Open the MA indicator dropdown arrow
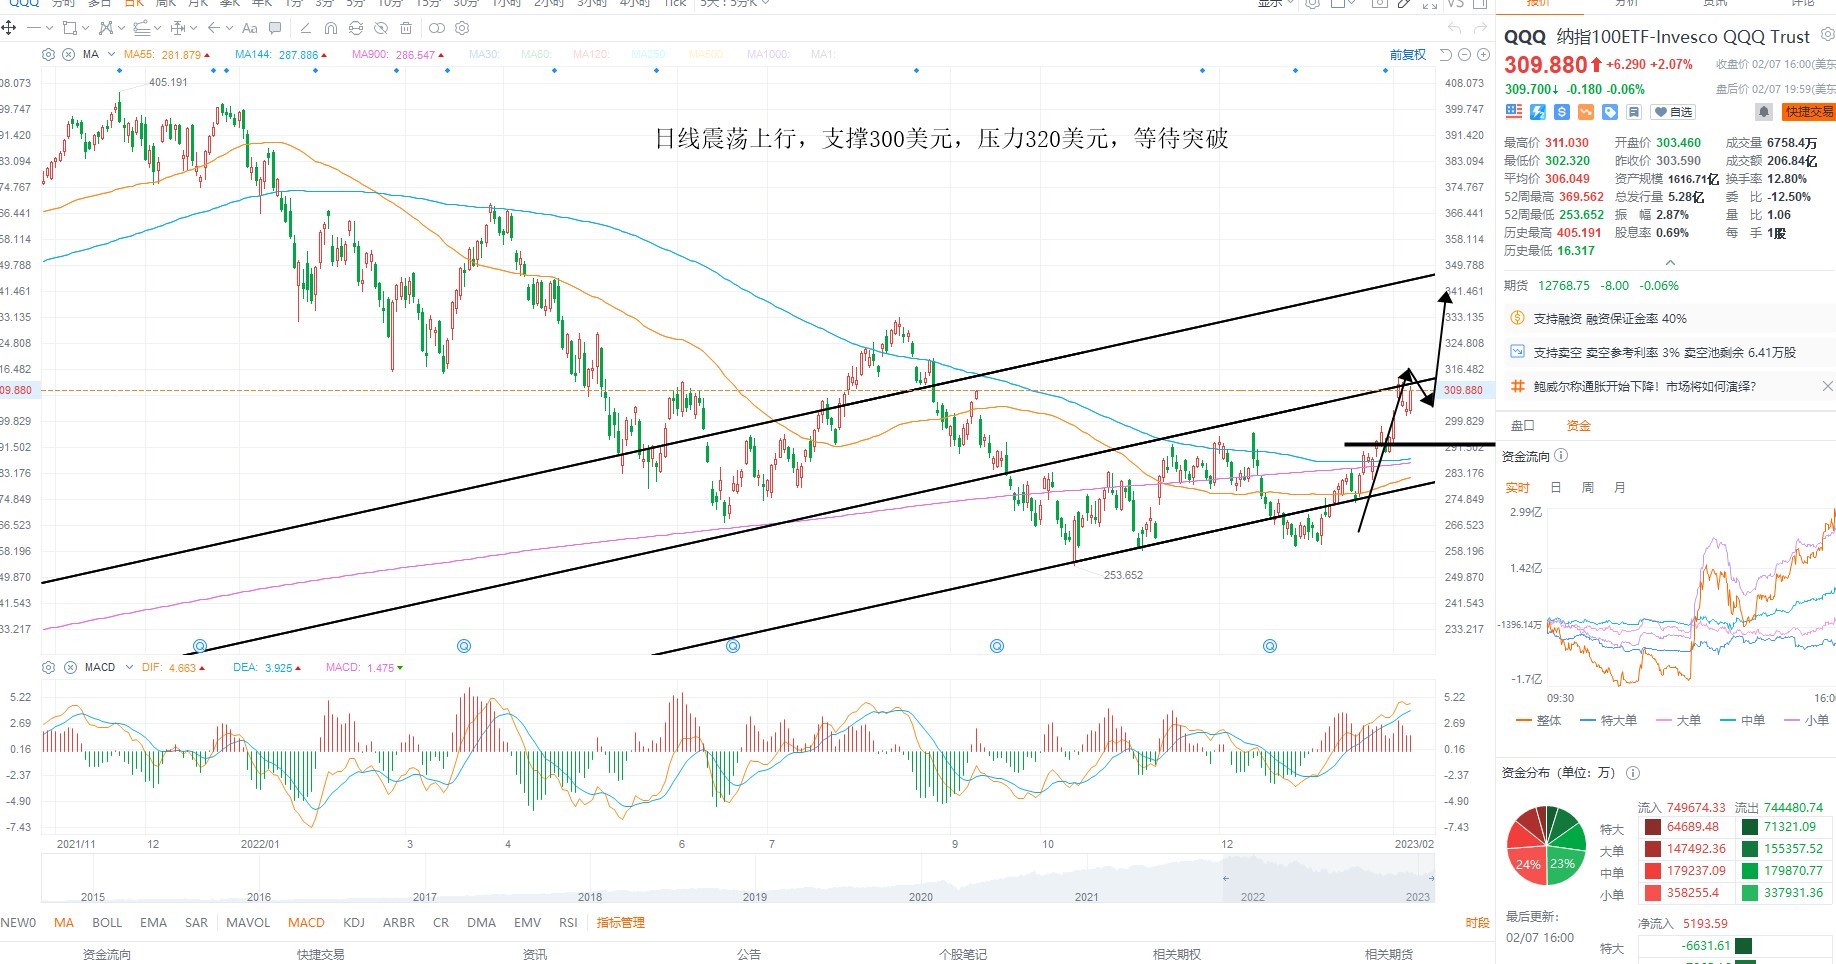 coord(111,55)
